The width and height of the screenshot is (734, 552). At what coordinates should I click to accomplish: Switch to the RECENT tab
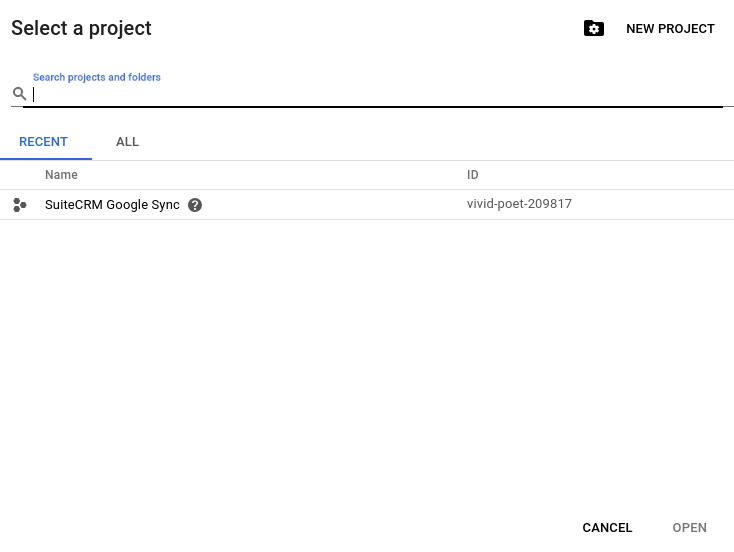point(43,142)
